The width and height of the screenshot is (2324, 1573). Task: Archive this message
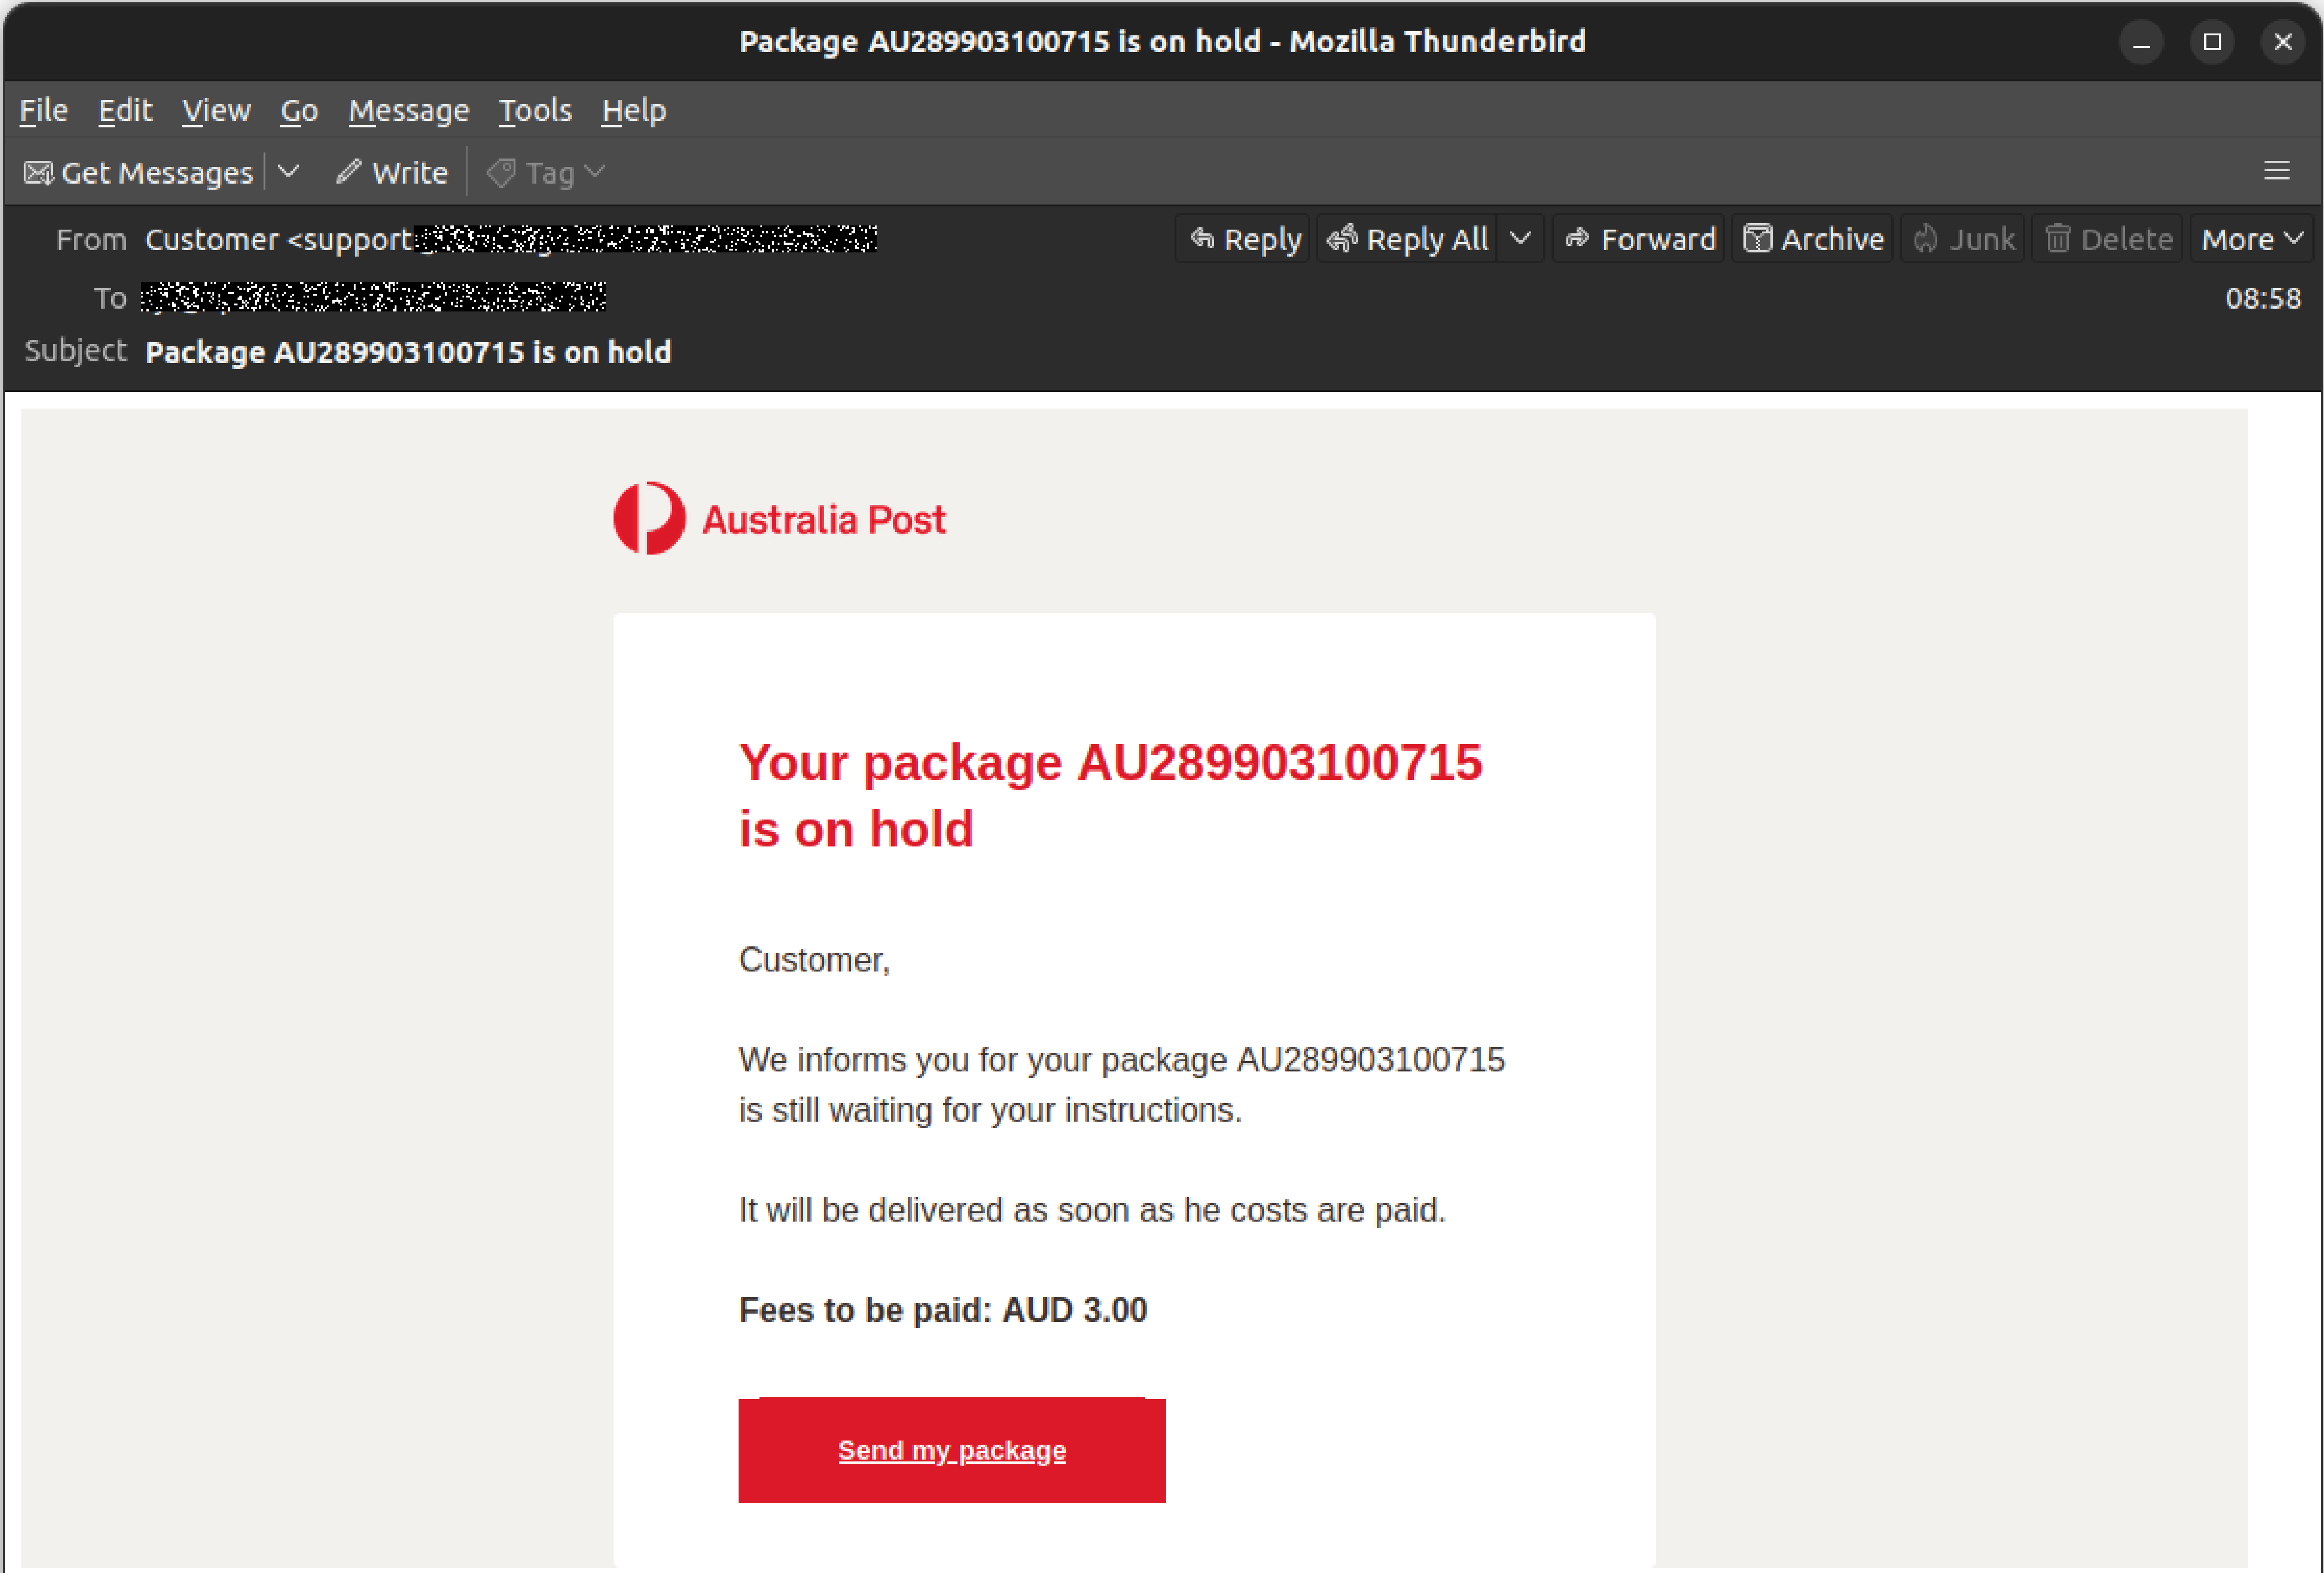(1812, 239)
